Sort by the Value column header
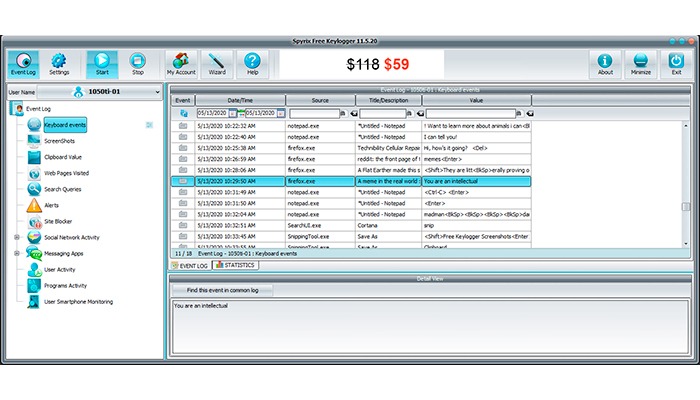700x400 pixels. click(476, 100)
